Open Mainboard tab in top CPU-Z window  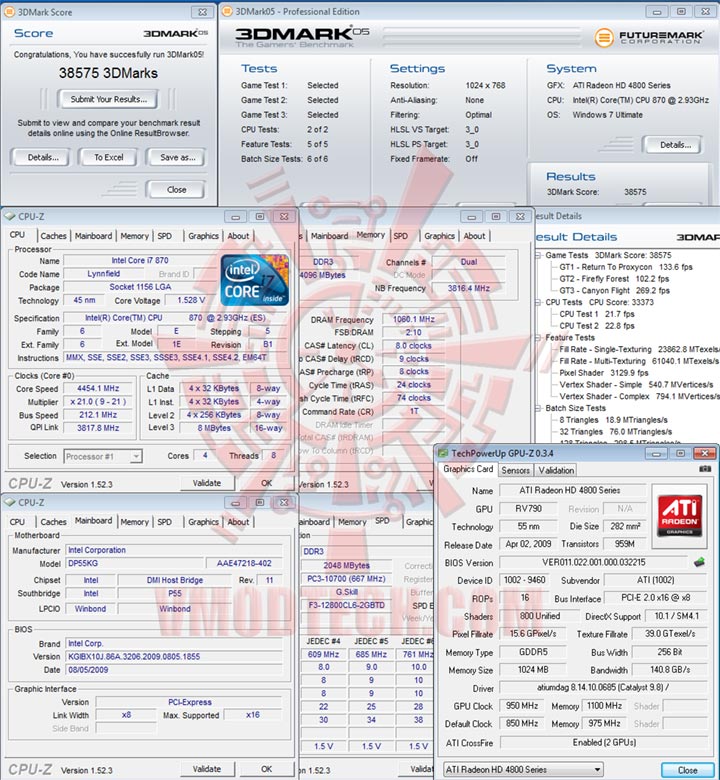pos(93,236)
